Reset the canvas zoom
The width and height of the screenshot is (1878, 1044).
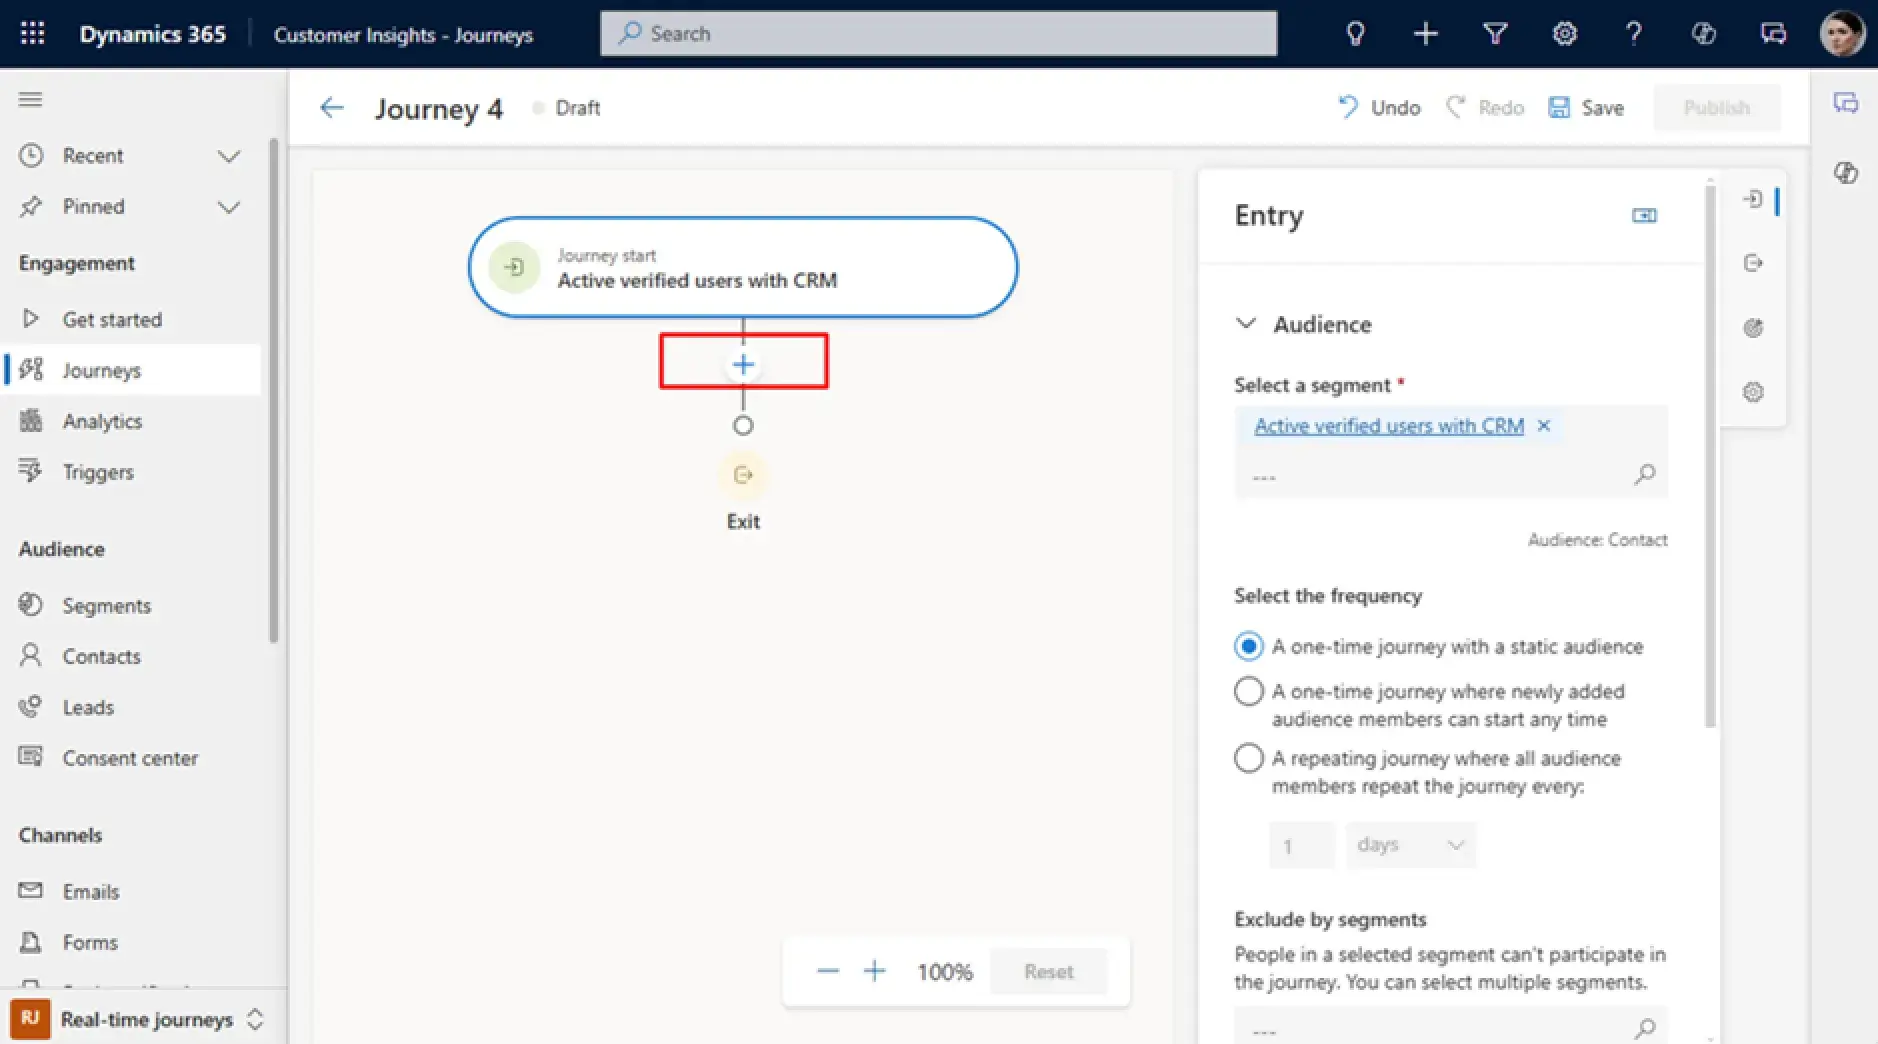(x=1048, y=971)
